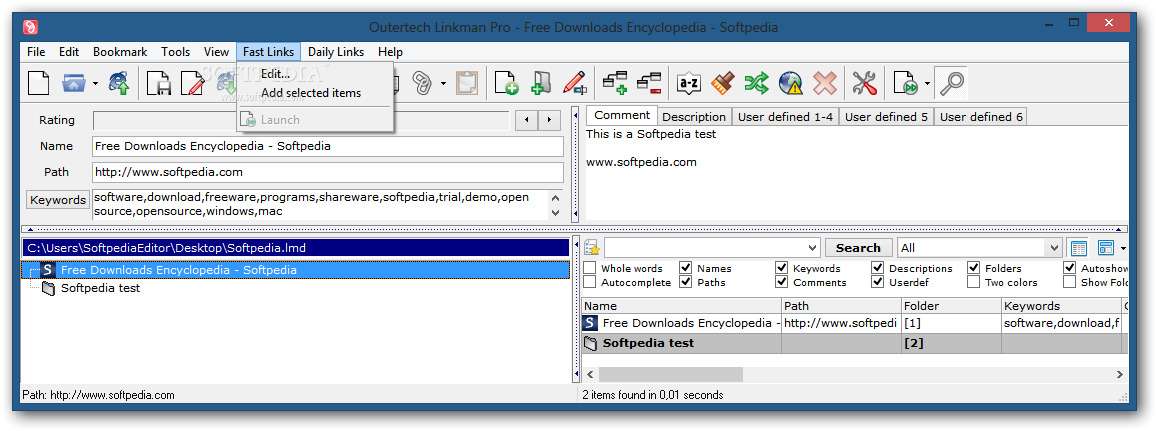Choose Add selected items in Fast Links menu
The height and width of the screenshot is (431, 1157).
(x=311, y=93)
